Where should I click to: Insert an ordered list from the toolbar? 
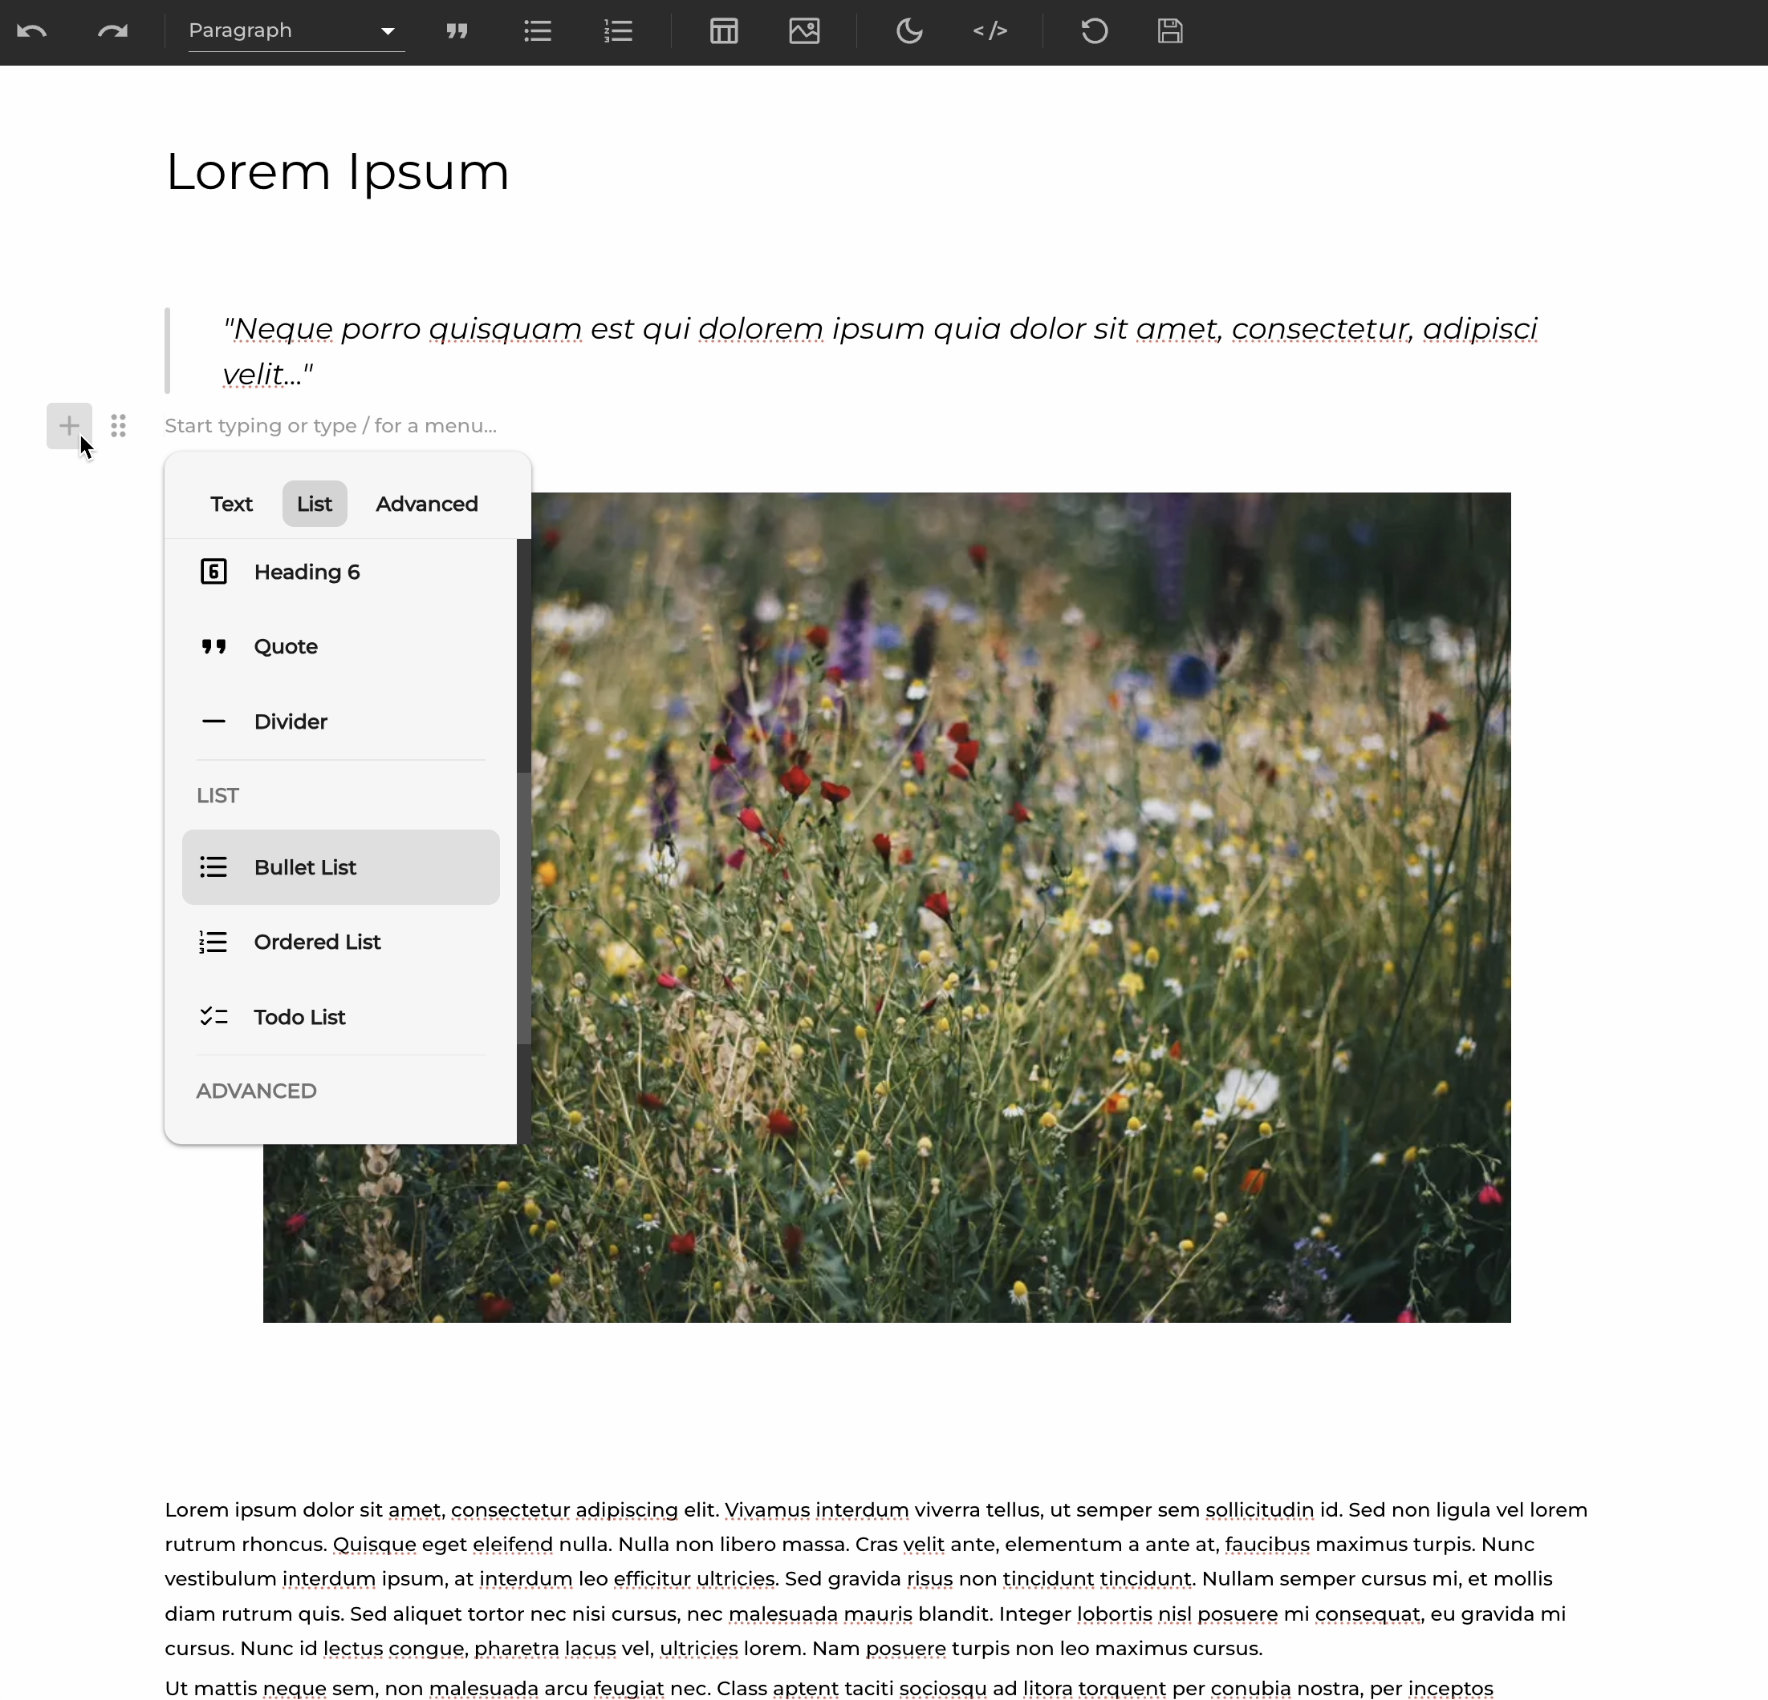point(618,31)
